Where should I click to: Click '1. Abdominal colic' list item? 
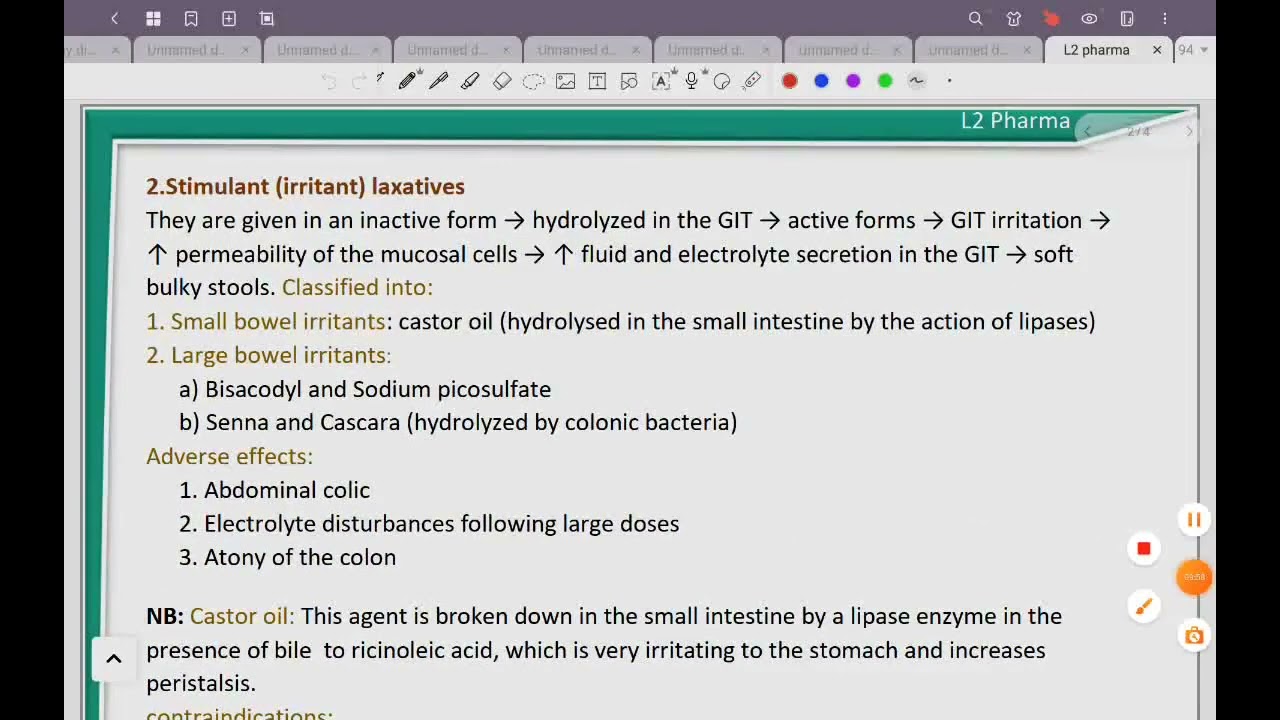click(x=274, y=490)
